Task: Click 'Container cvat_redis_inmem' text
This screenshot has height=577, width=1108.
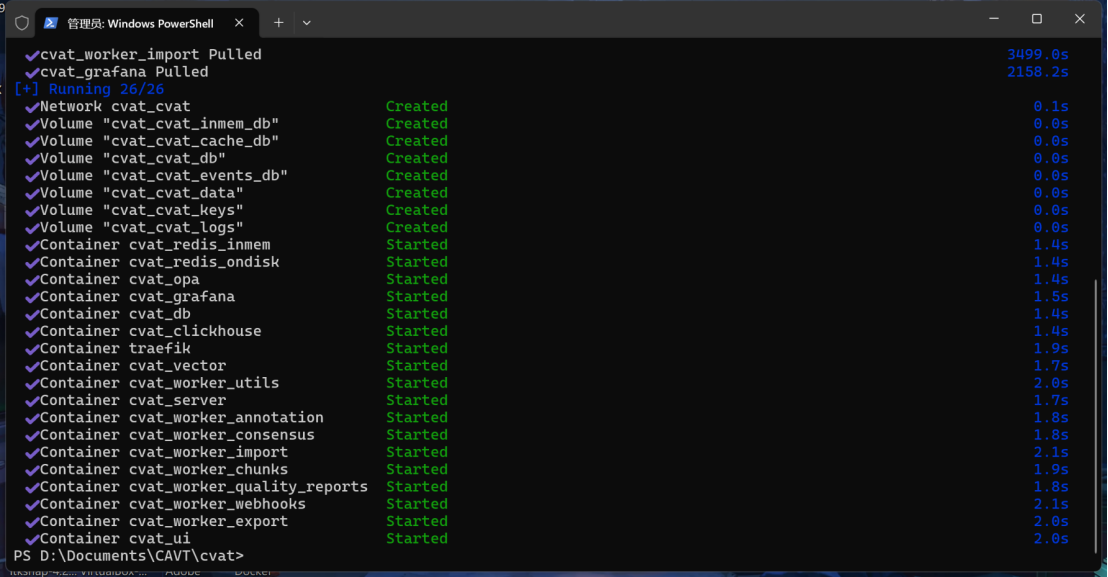Action: click(155, 245)
